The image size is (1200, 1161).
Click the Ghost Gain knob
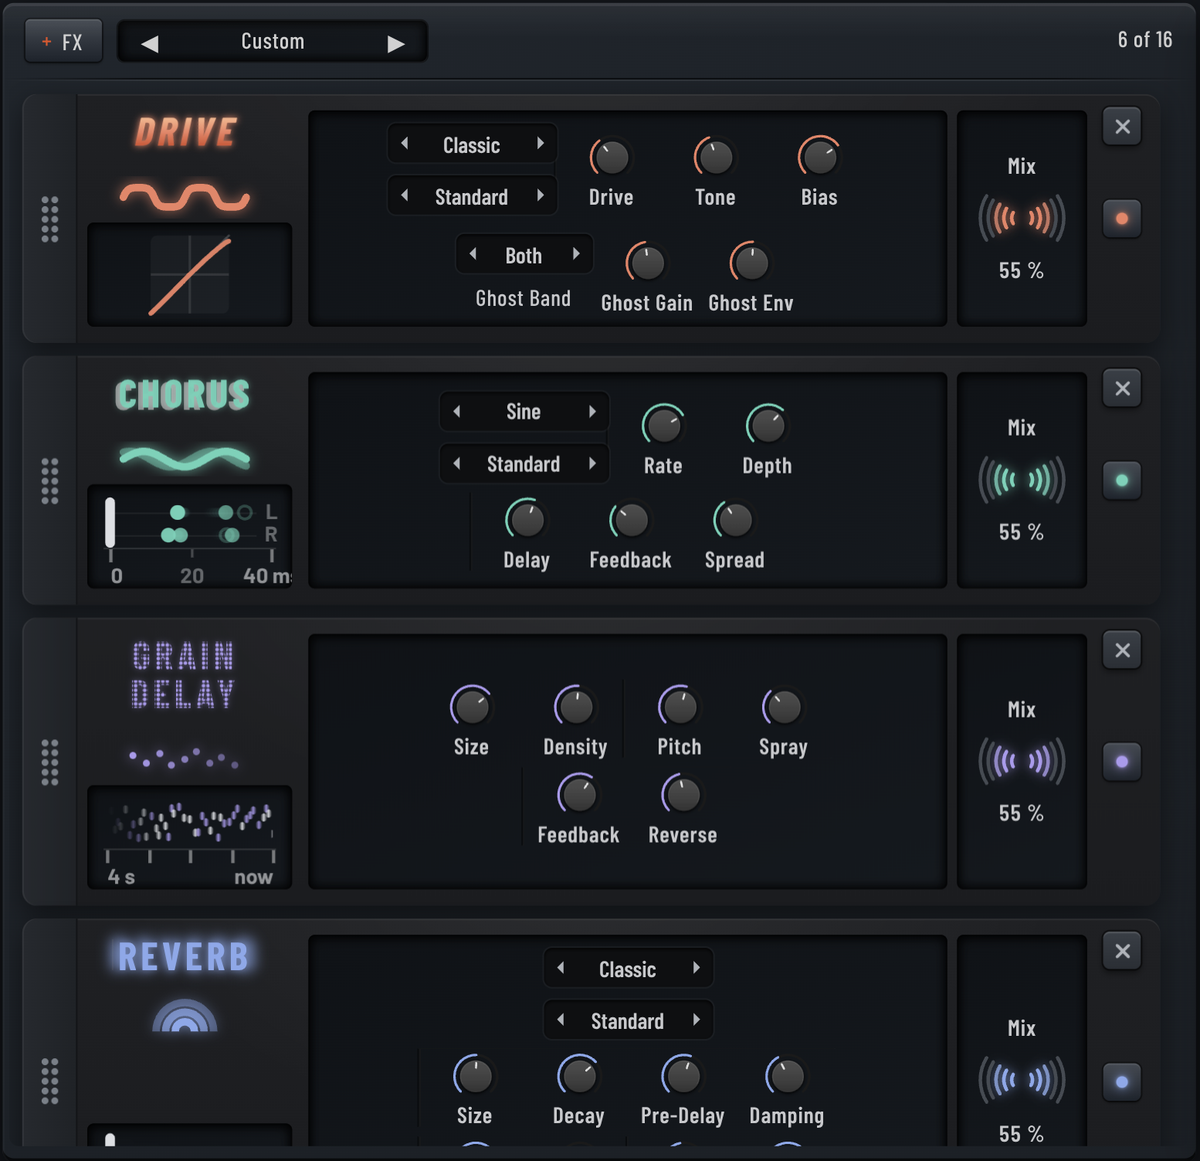coord(647,263)
